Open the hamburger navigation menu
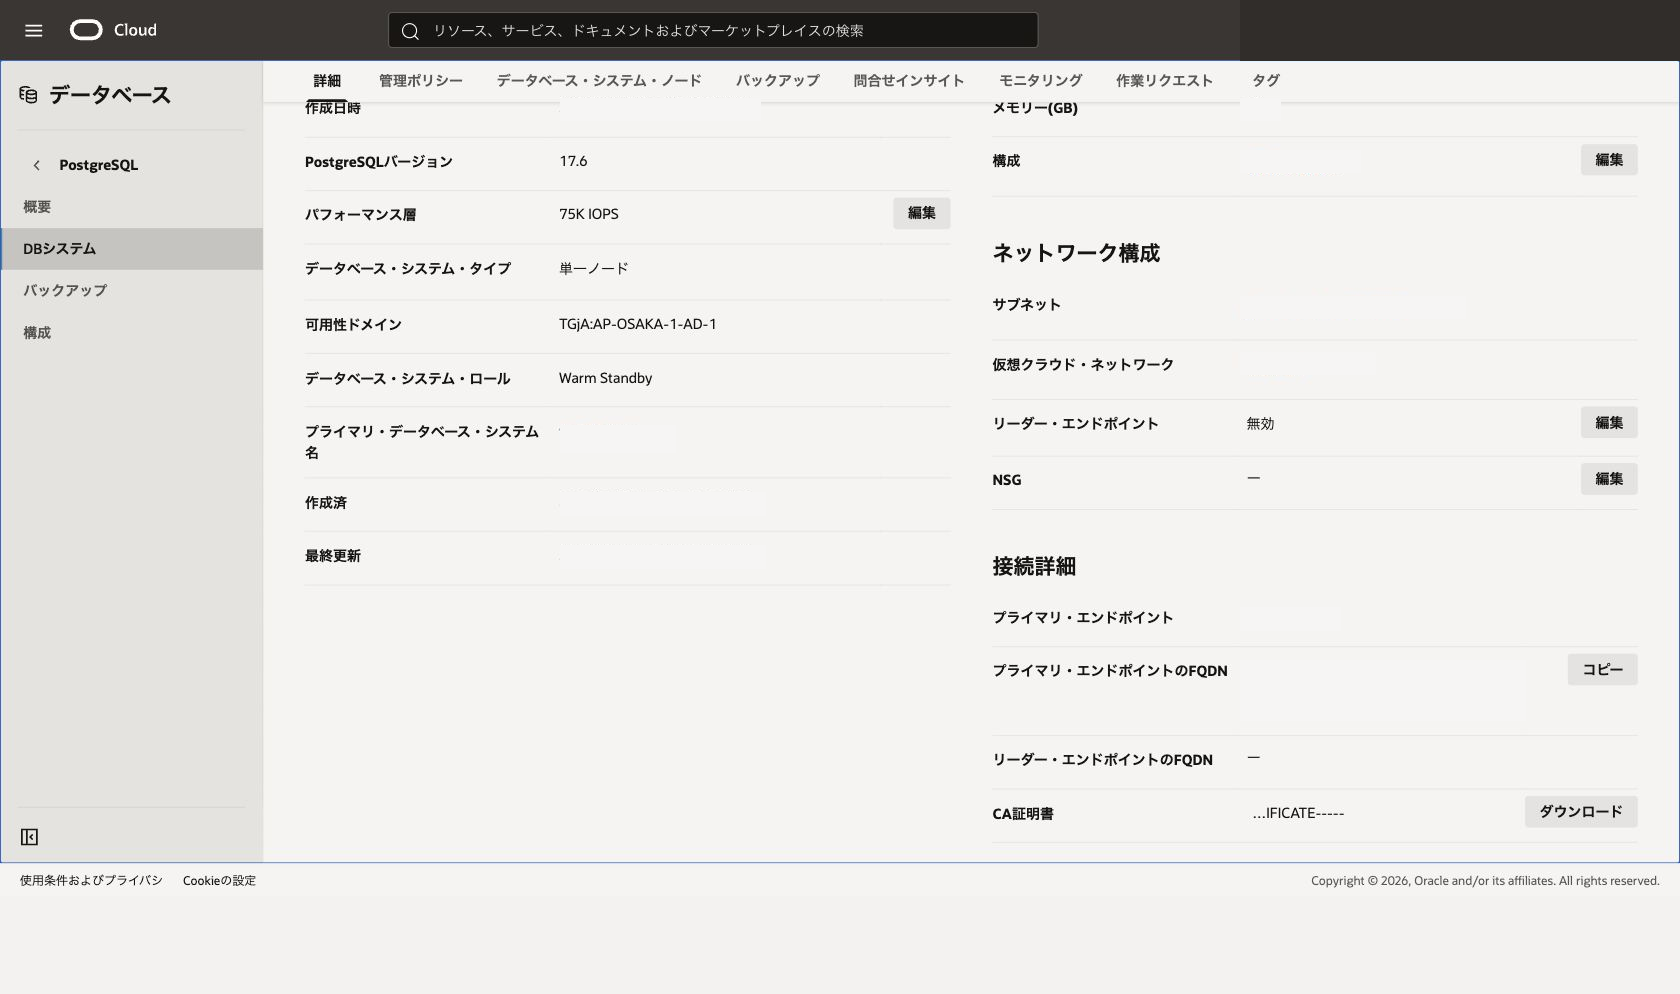1680x994 pixels. click(33, 30)
